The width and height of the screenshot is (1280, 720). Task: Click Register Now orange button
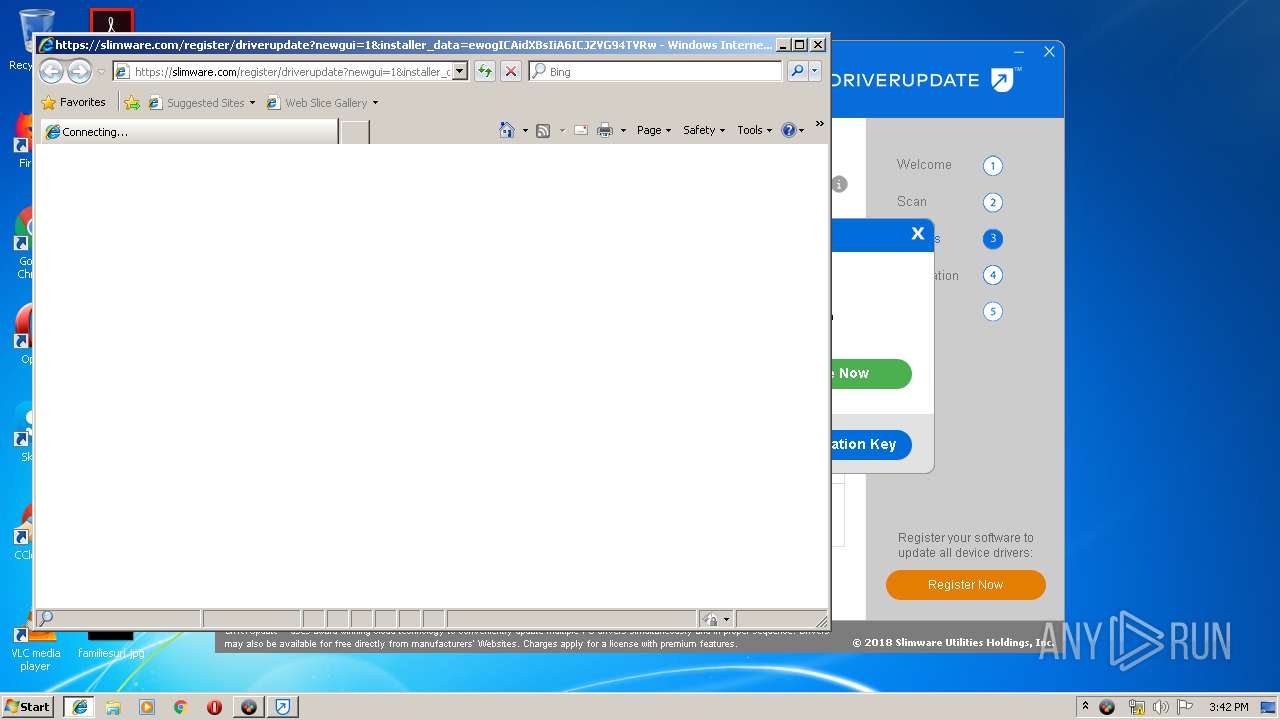click(965, 585)
